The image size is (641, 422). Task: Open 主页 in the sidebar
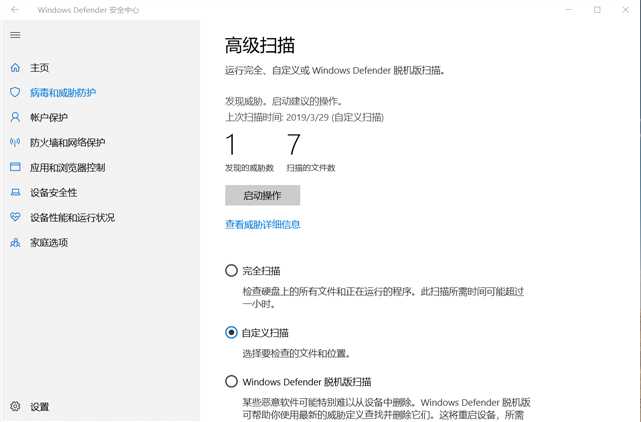39,68
